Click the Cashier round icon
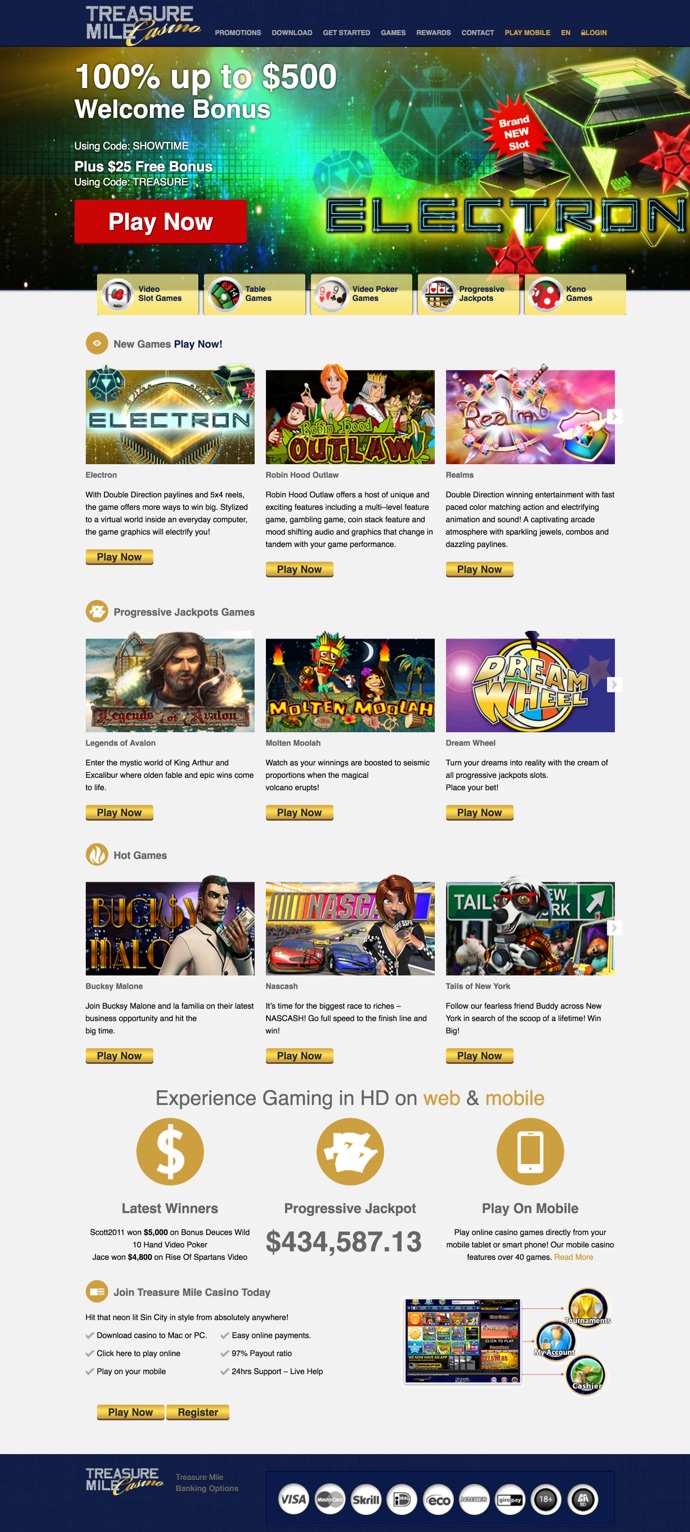690x1532 pixels. 586,1374
